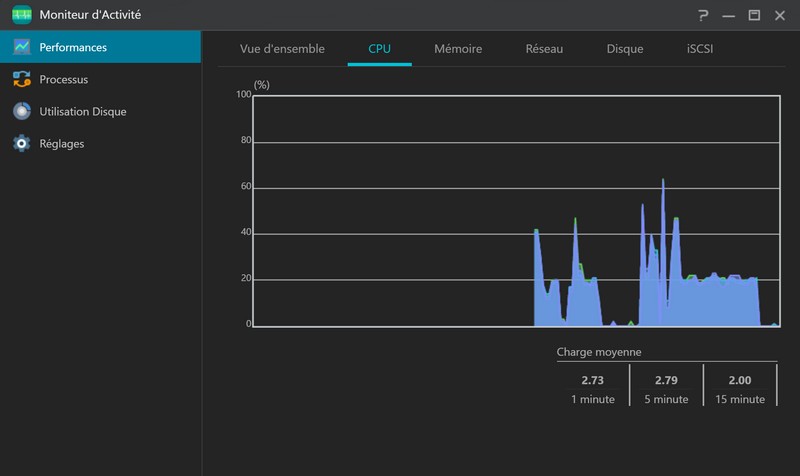
Task: Open Réglages using the gear icon
Action: click(21, 143)
